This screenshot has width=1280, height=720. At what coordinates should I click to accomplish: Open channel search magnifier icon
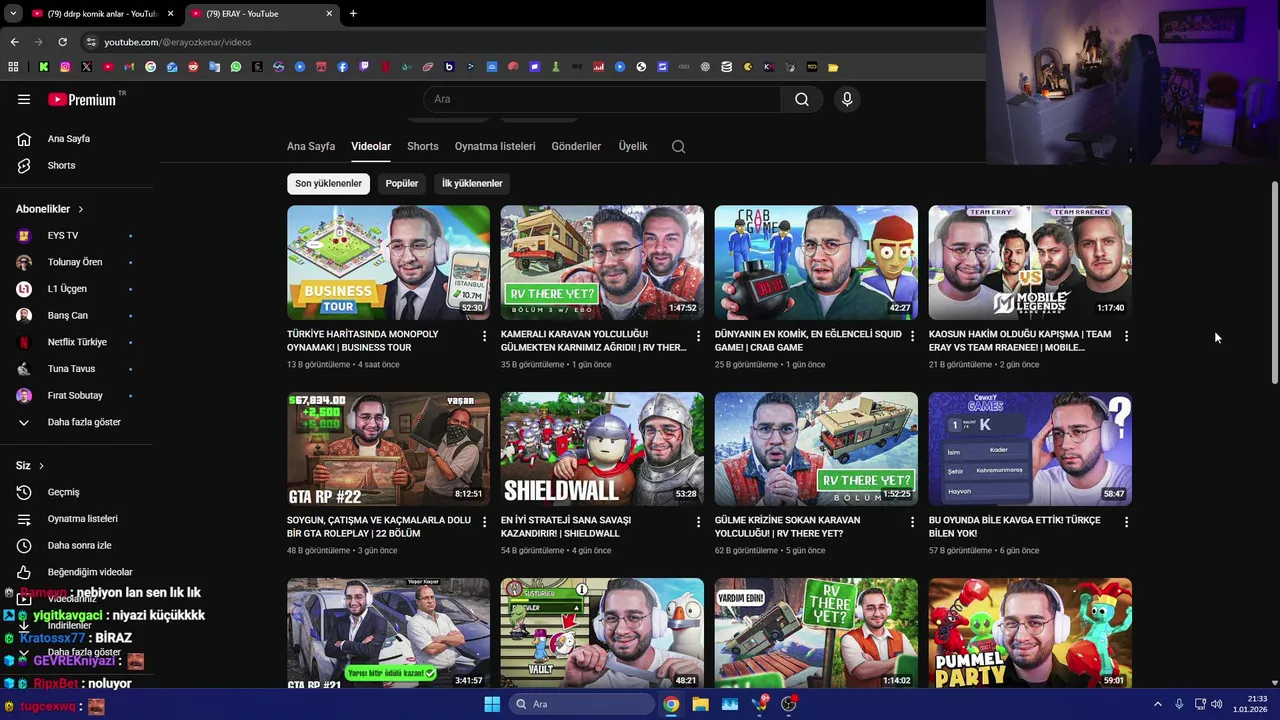(x=678, y=146)
